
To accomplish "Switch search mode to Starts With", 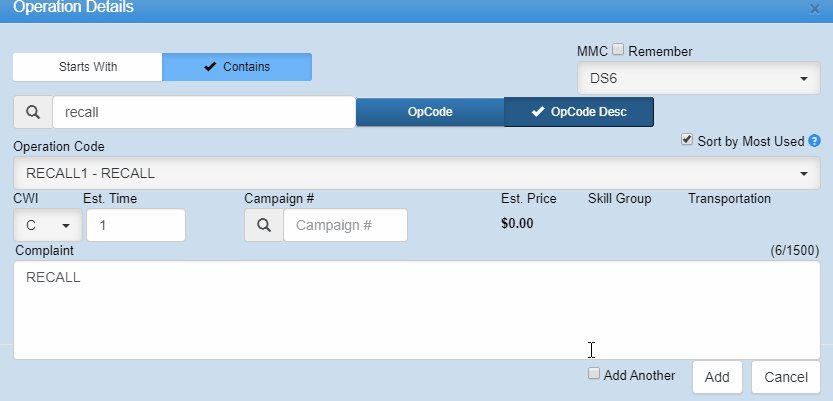I will (x=87, y=67).
